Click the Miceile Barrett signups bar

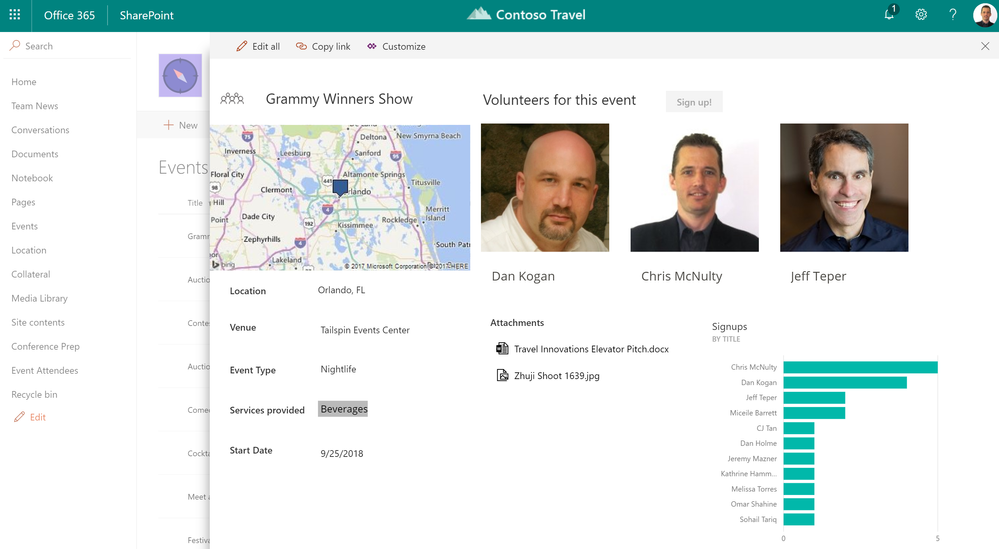point(814,413)
